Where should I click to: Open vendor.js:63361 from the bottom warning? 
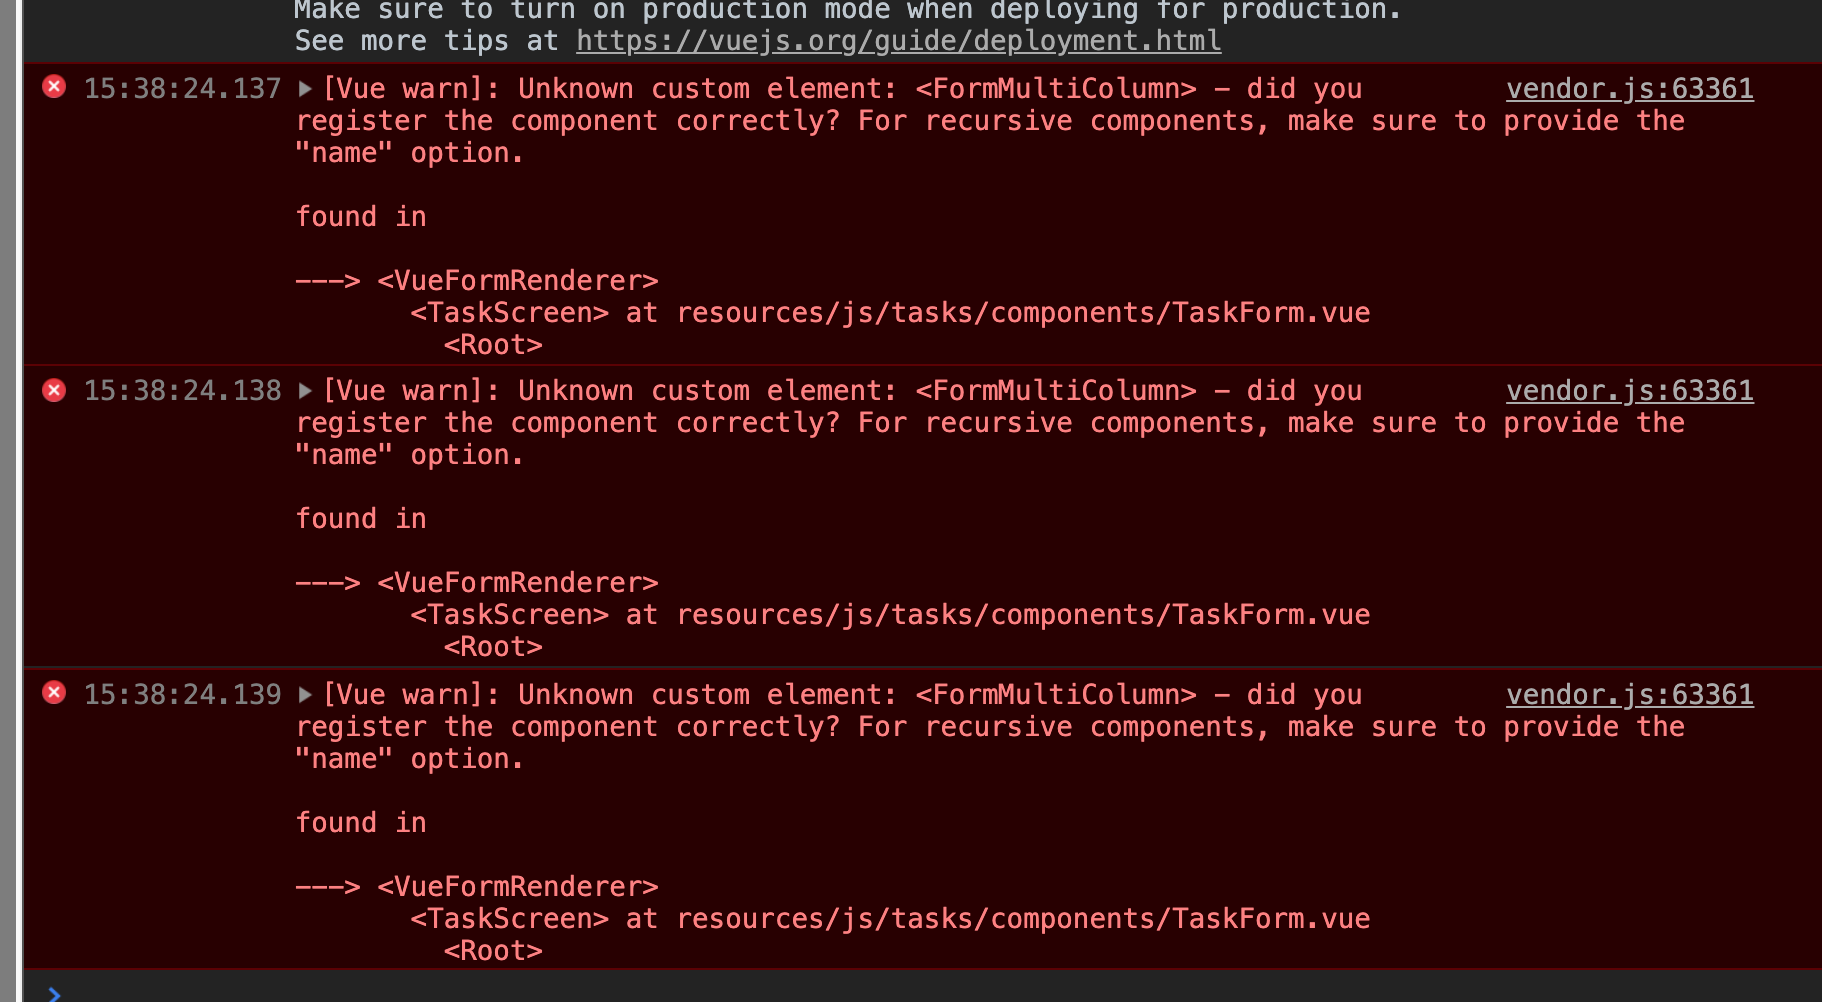(1629, 694)
